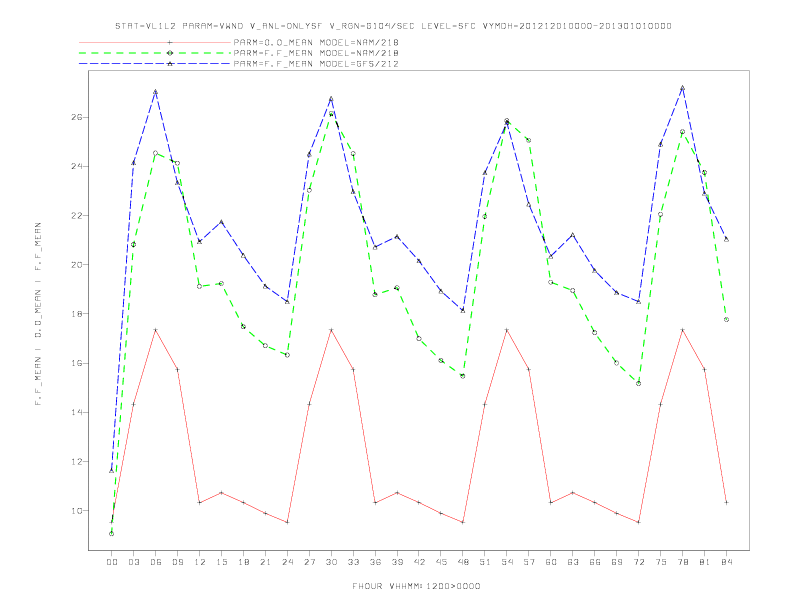The width and height of the screenshot is (792, 612).
Task: Click x-axis tick label 42
Action: (x=419, y=562)
